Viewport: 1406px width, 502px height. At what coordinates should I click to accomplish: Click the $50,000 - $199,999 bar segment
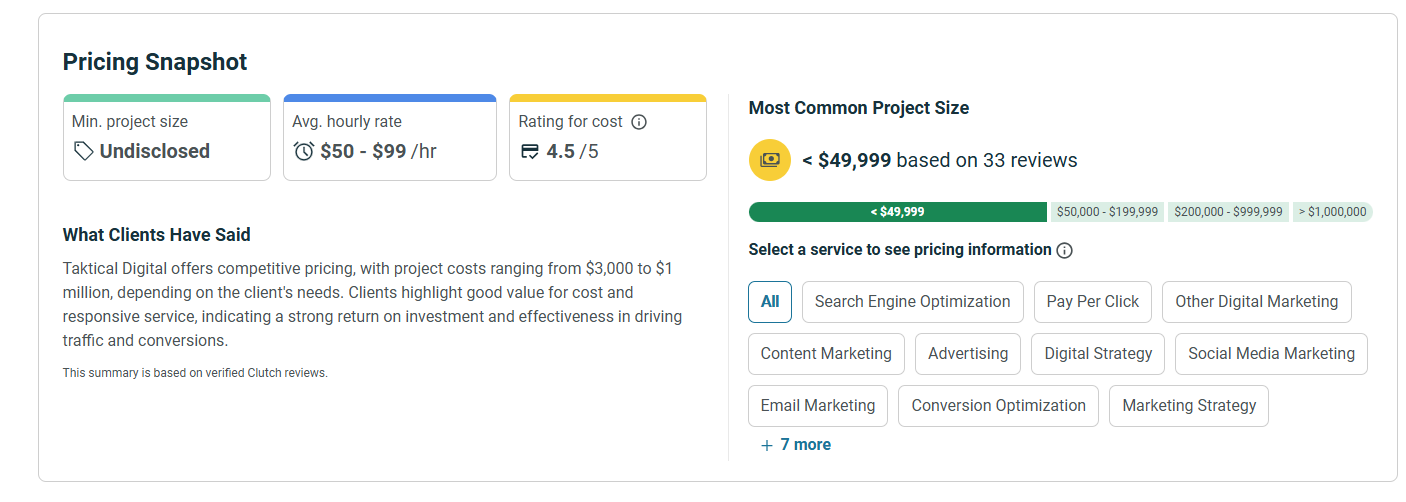click(1107, 212)
